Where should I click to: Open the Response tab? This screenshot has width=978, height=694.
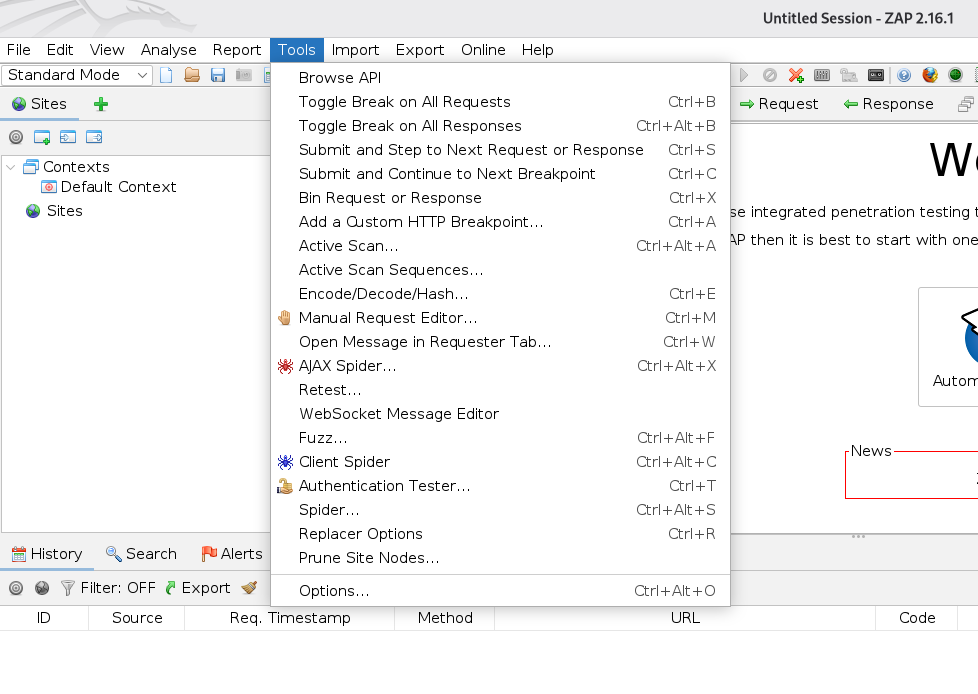[x=888, y=104]
